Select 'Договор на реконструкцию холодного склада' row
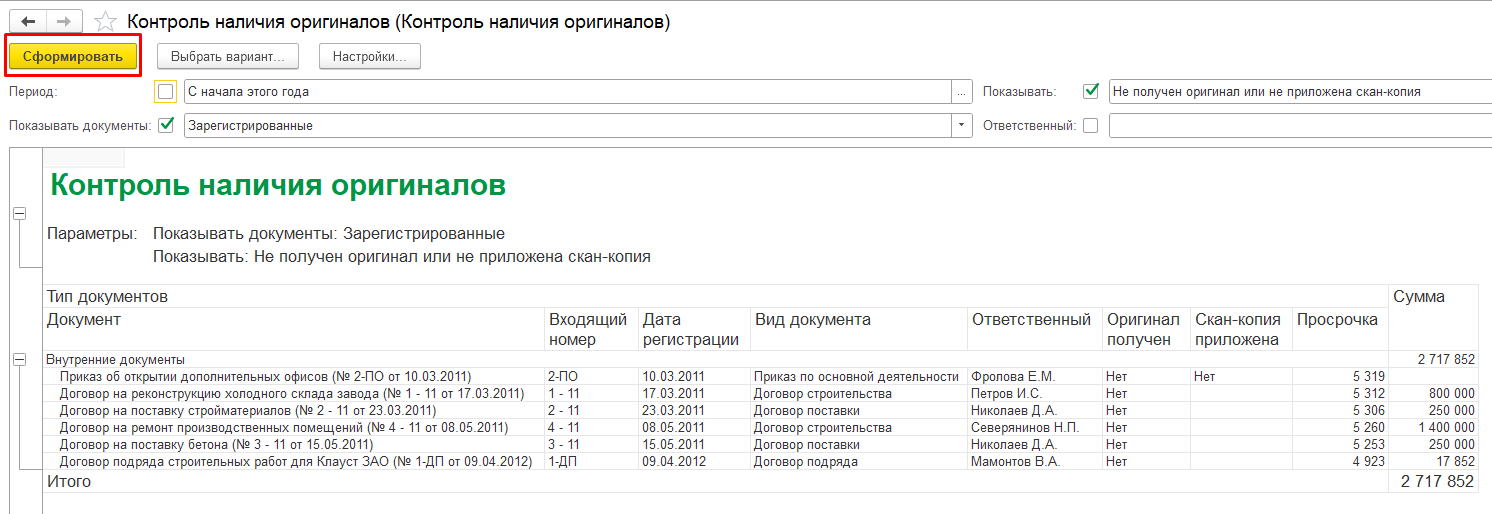The width and height of the screenshot is (1492, 514). coord(761,393)
